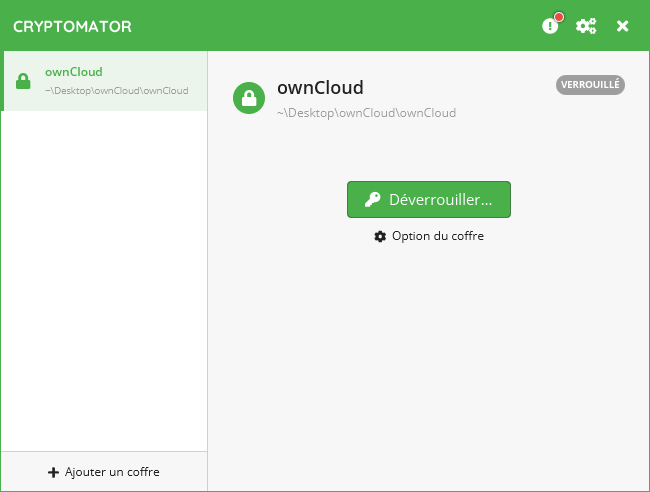Click the VERROUILLÉ status badge
The image size is (650, 492).
pos(590,85)
